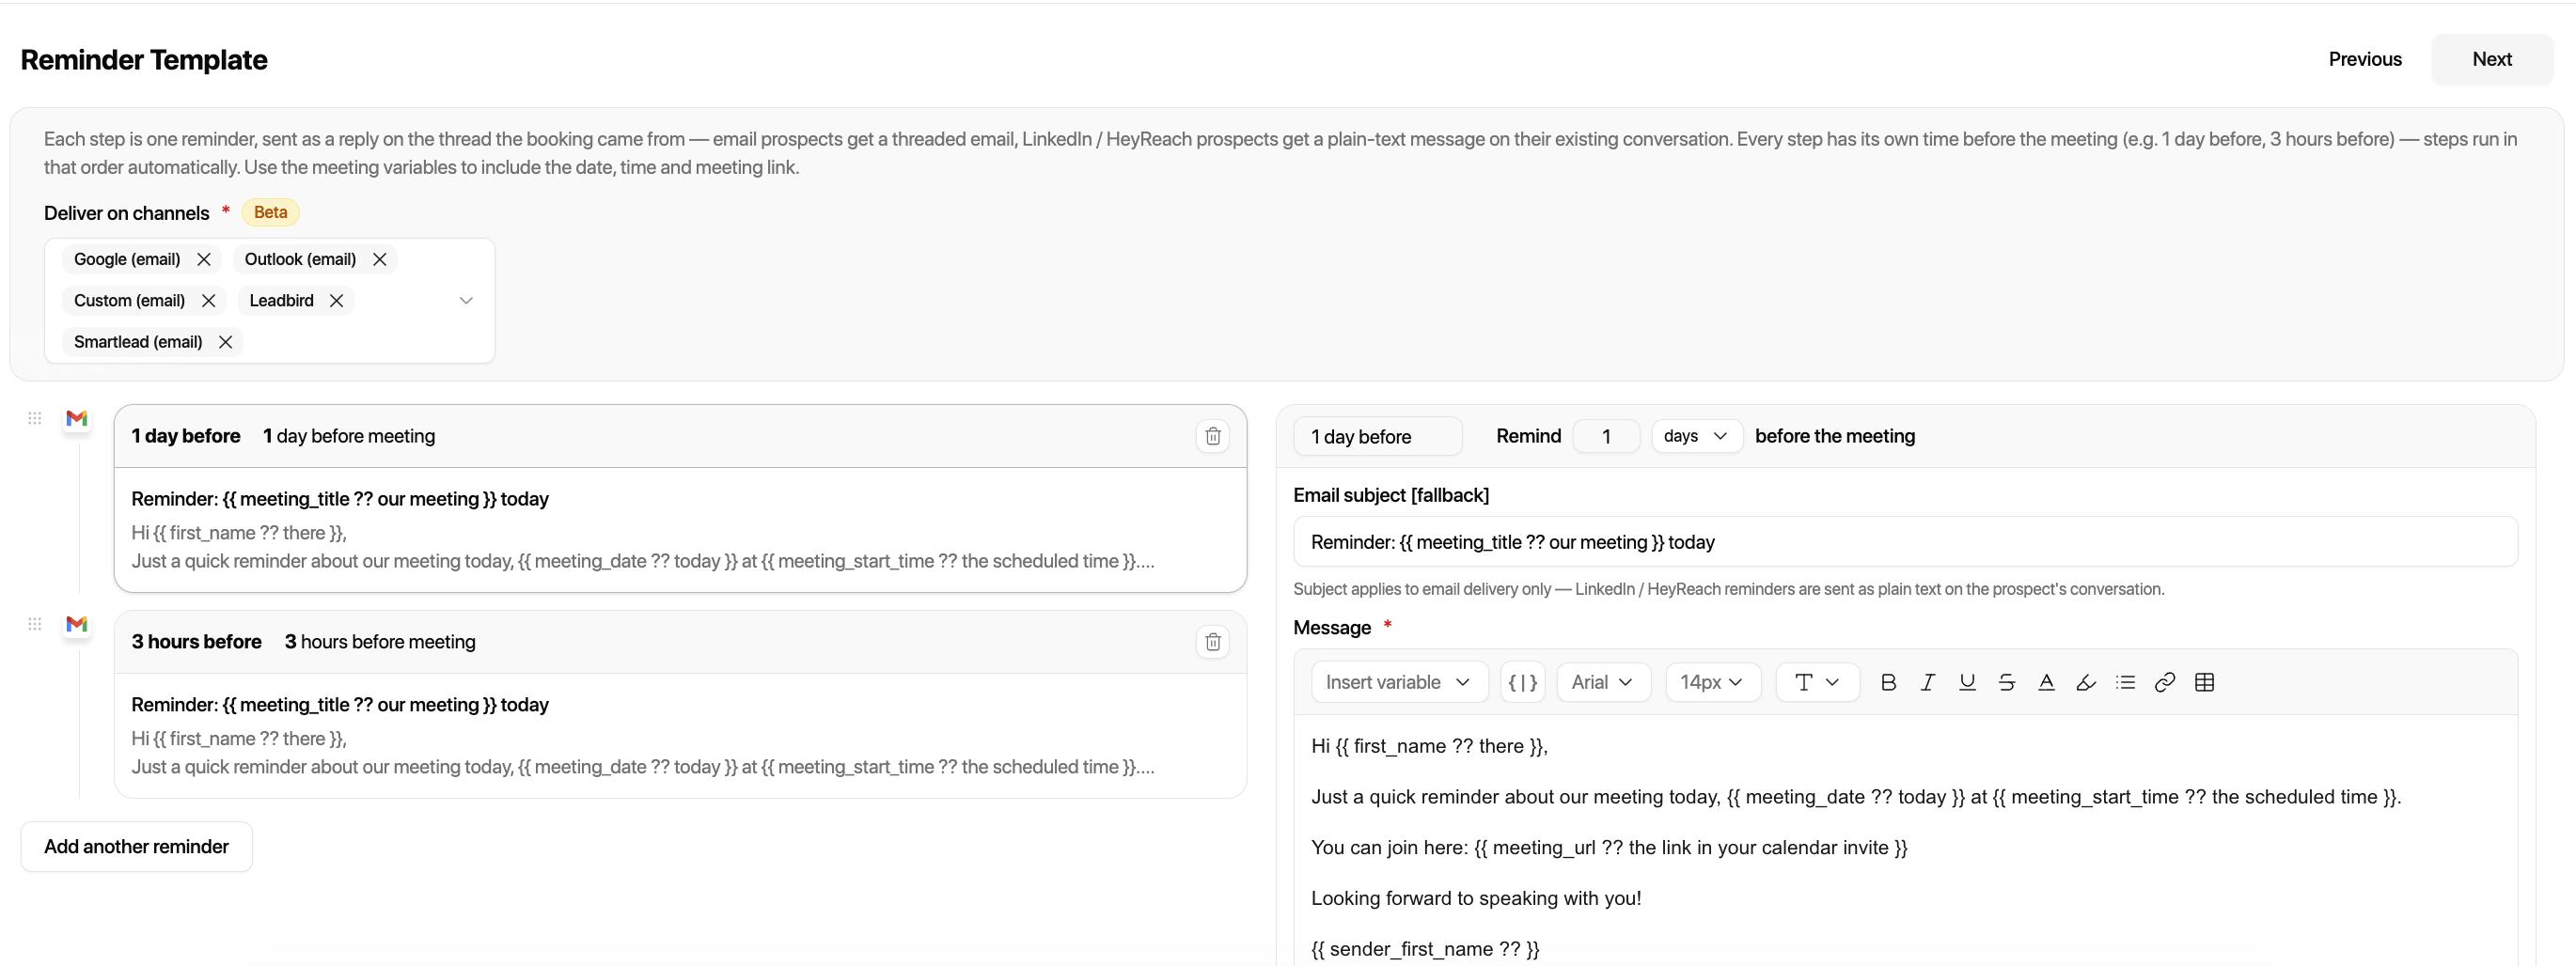Open the days unit dropdown
This screenshot has width=2576, height=966.
(x=1697, y=436)
